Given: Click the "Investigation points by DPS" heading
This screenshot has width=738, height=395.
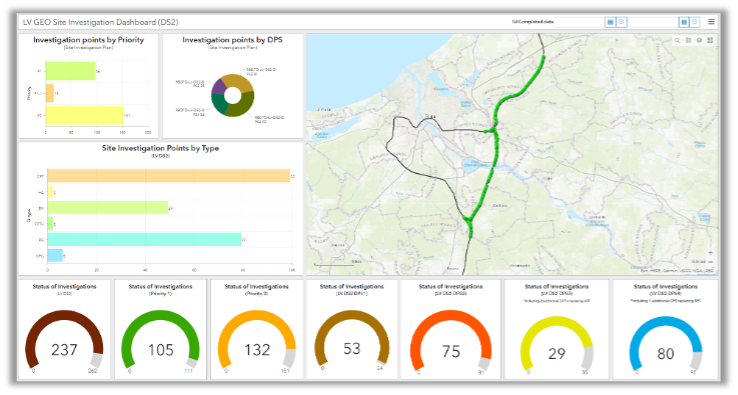Looking at the screenshot, I should click(x=233, y=40).
